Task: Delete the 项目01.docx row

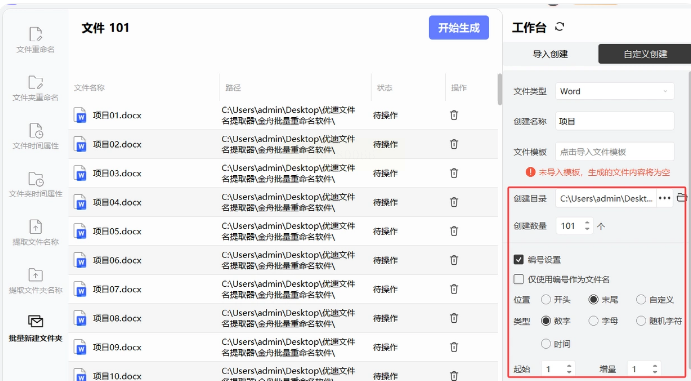Action: (x=454, y=115)
